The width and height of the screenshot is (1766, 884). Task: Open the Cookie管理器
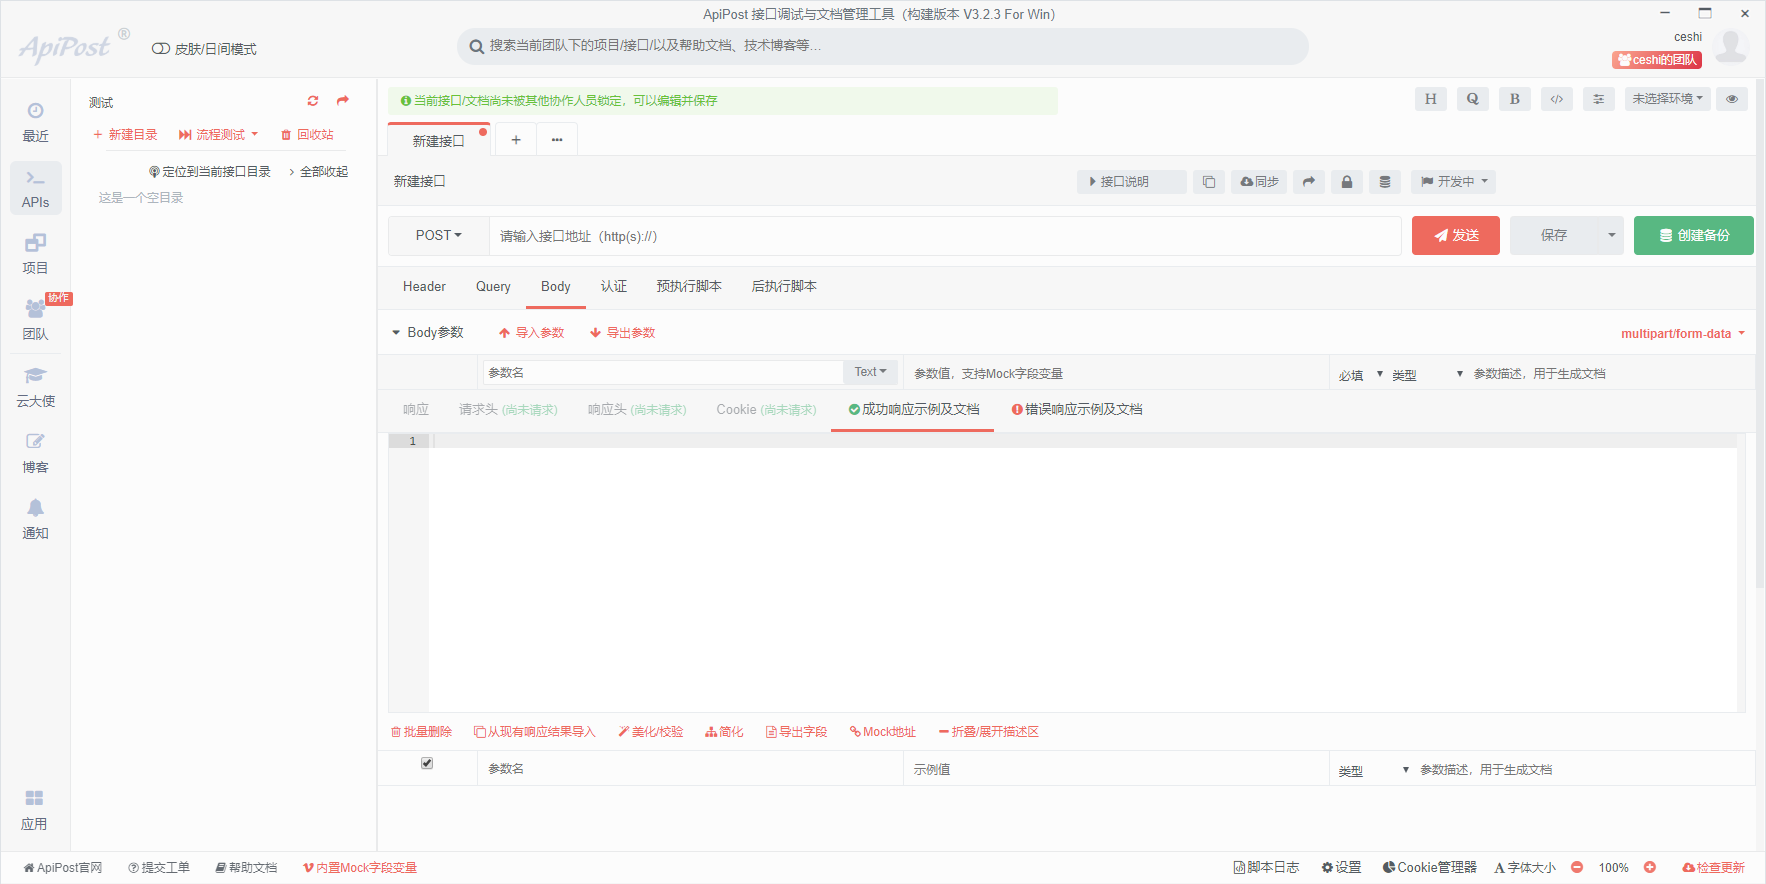tap(1430, 868)
